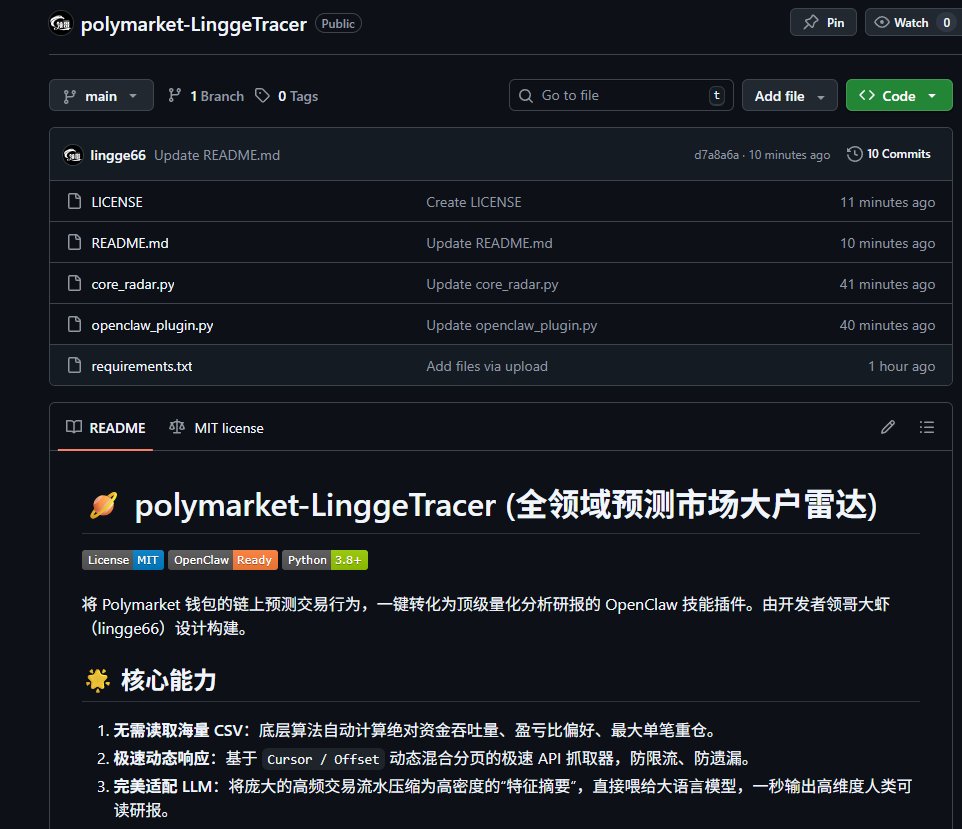Pin this repository with the Pin button

pos(823,23)
